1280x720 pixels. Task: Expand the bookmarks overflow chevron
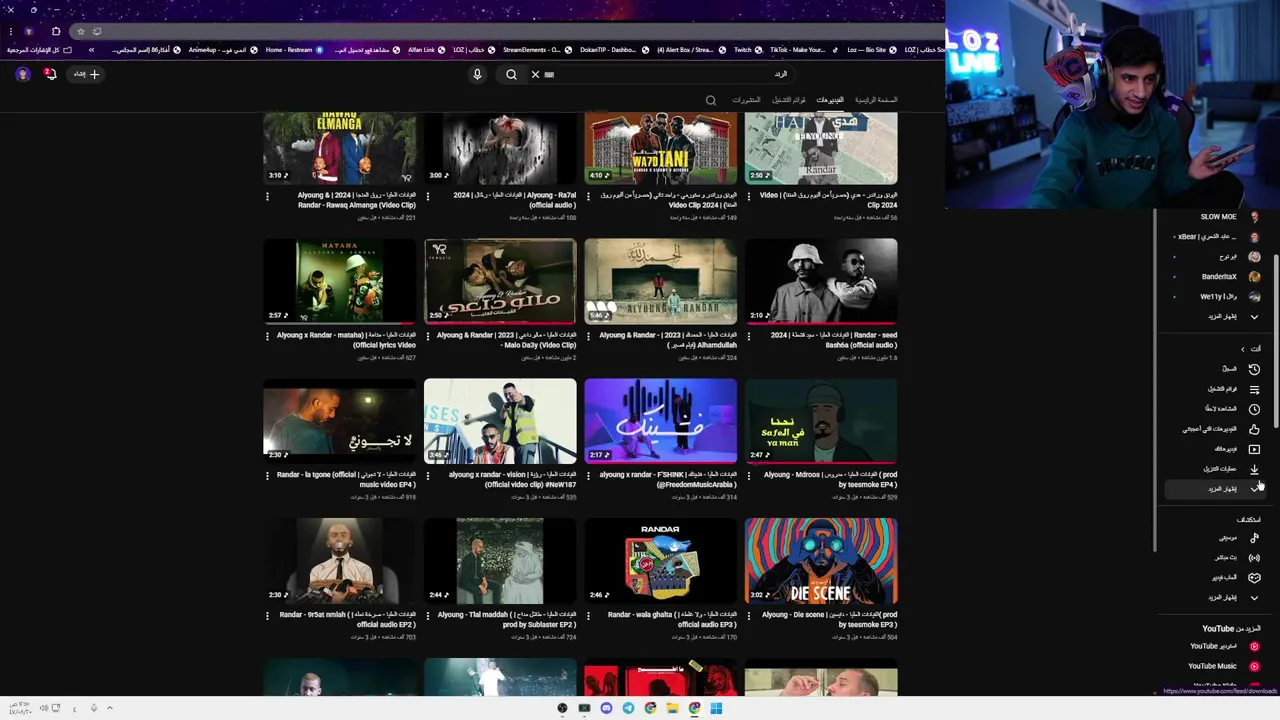(x=91, y=50)
